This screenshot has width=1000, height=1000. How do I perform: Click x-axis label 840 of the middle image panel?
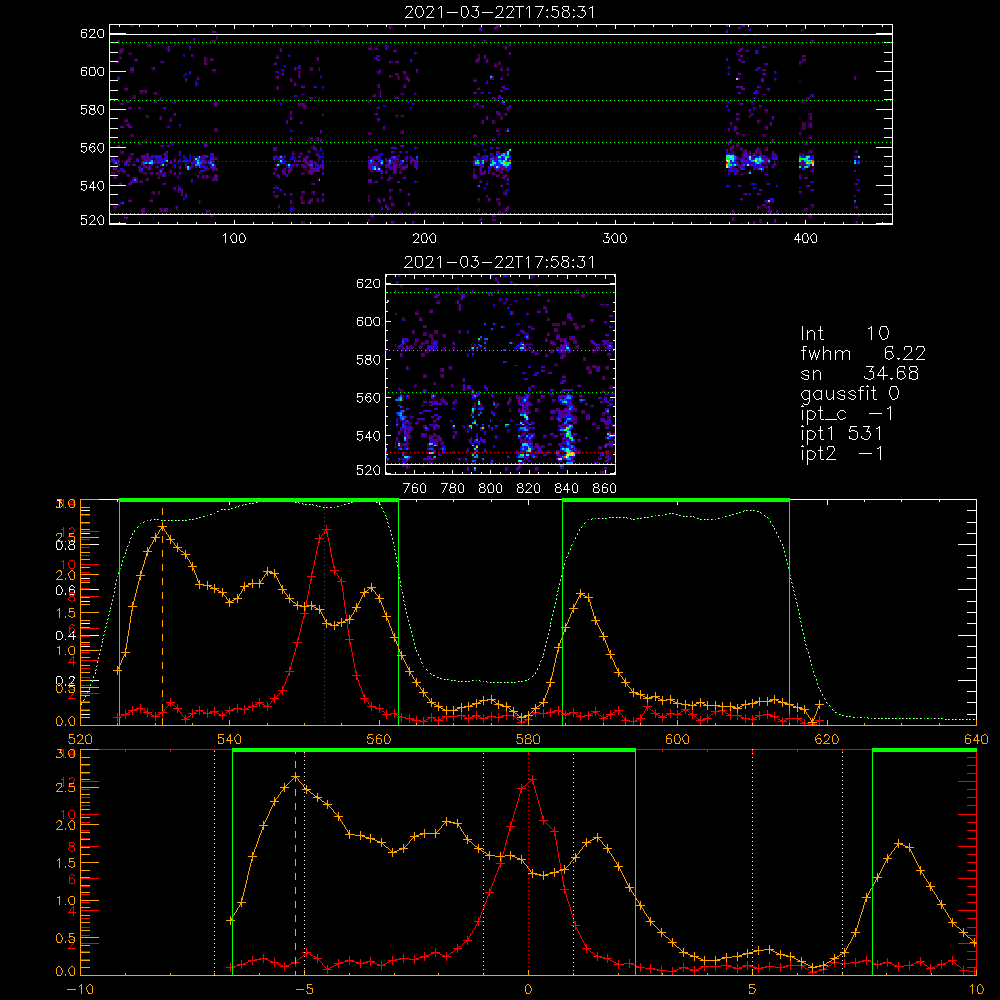point(566,489)
